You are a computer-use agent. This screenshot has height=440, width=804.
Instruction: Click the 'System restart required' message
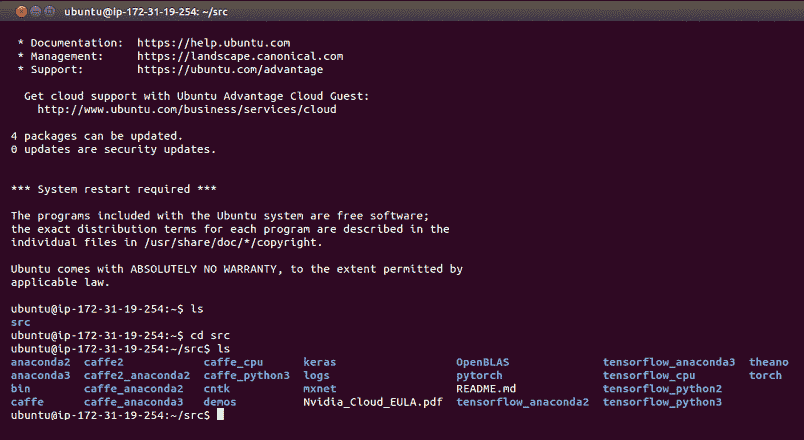[x=113, y=190]
